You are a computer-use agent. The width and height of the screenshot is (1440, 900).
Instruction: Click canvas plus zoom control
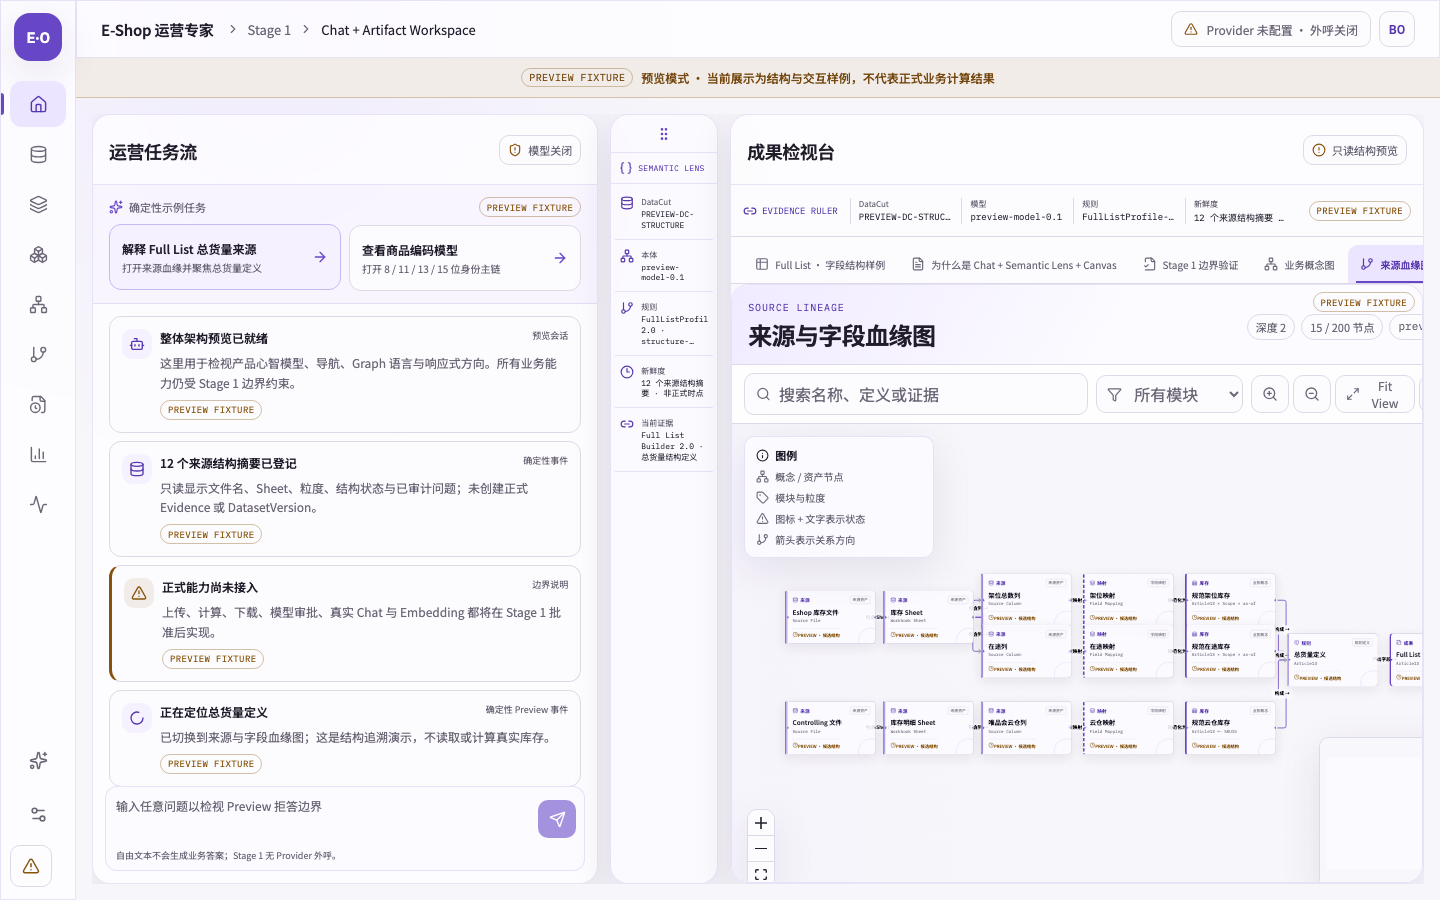[761, 823]
